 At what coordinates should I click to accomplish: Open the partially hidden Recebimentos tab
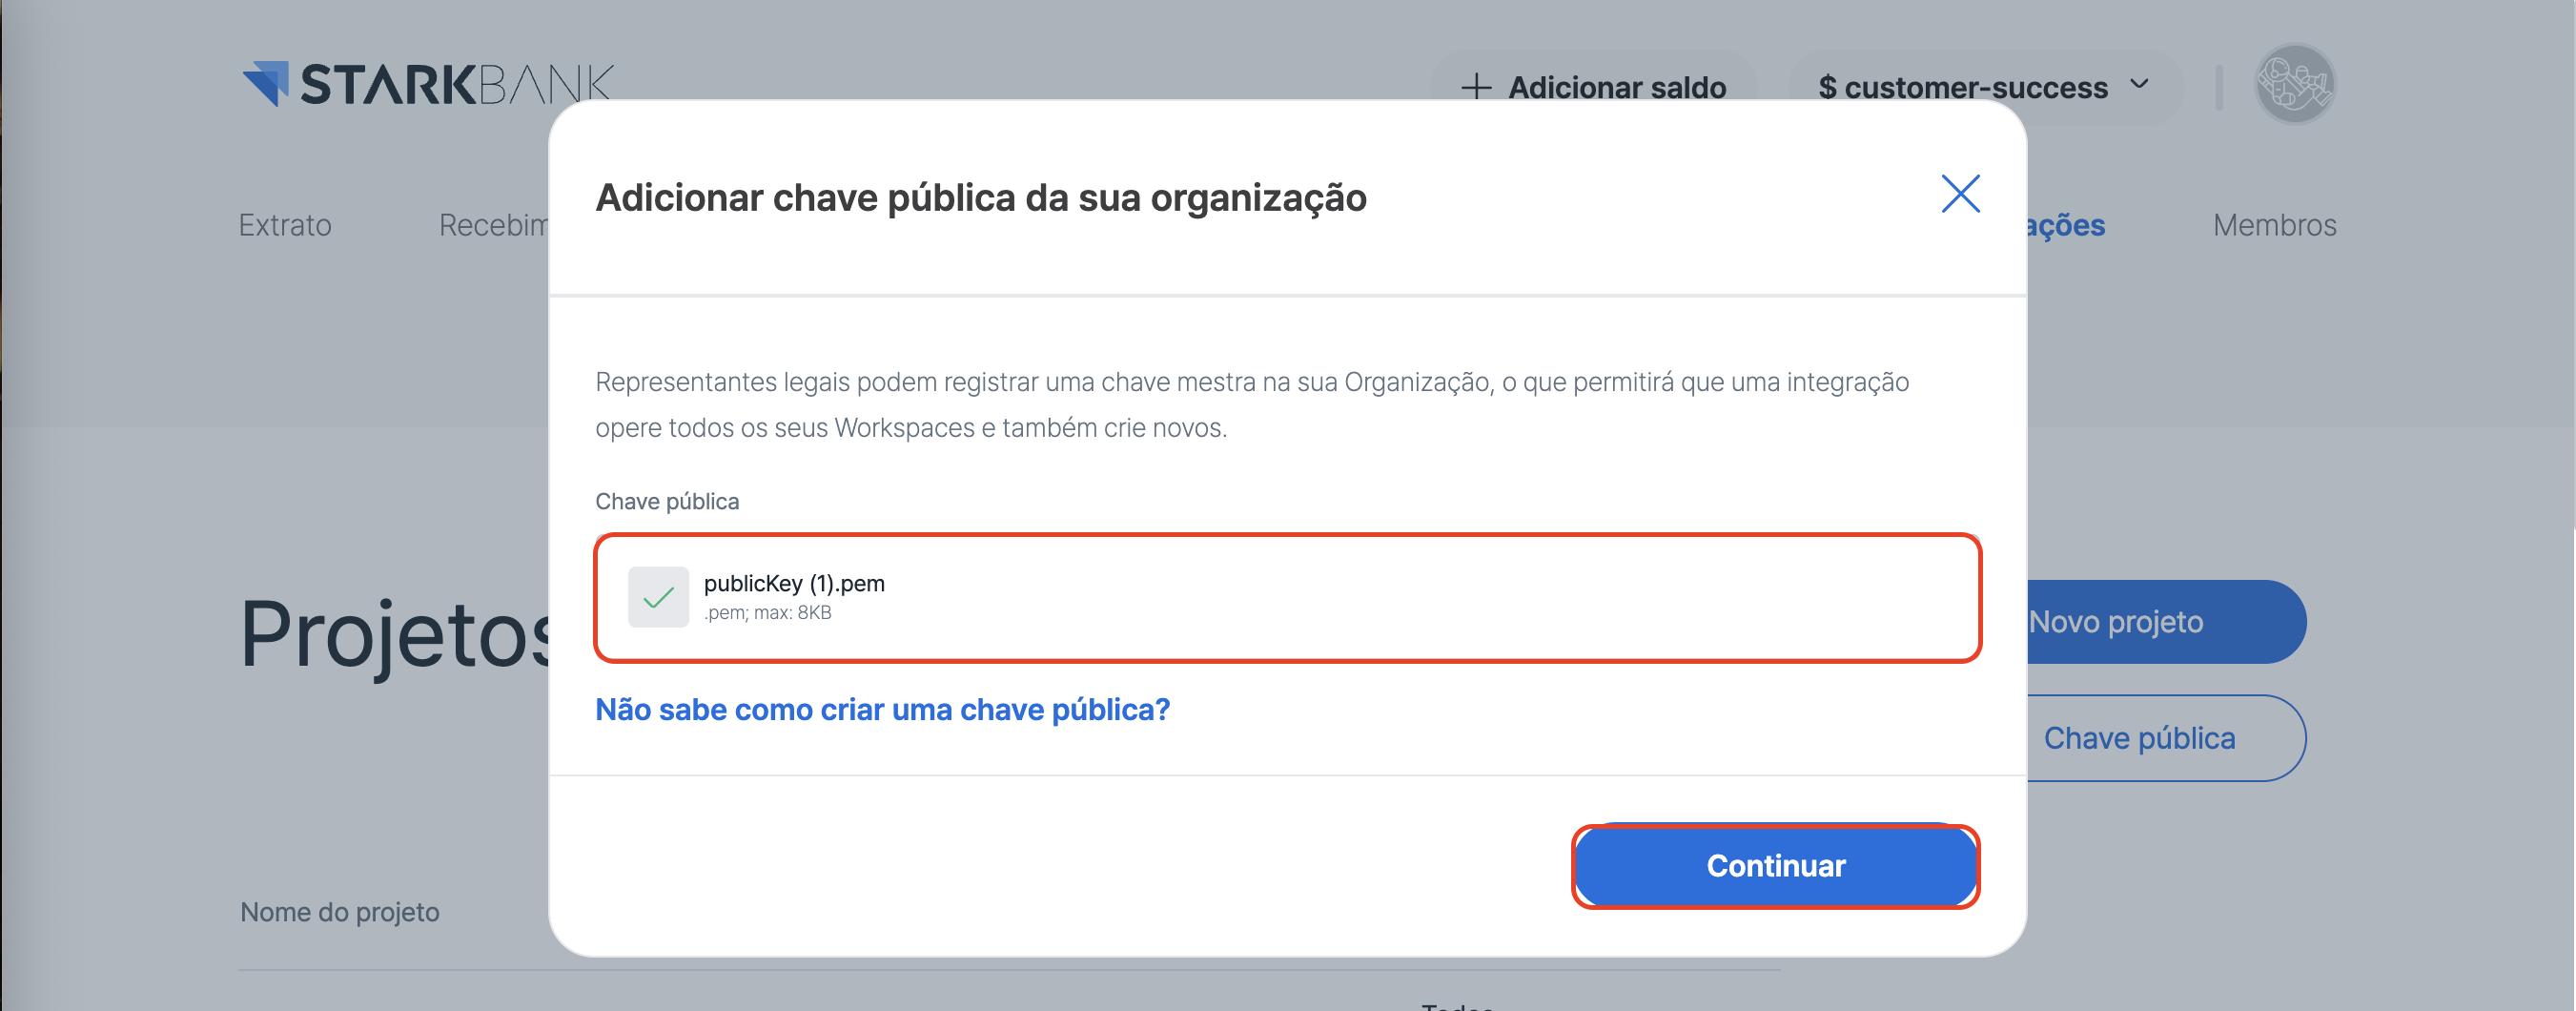click(x=493, y=226)
